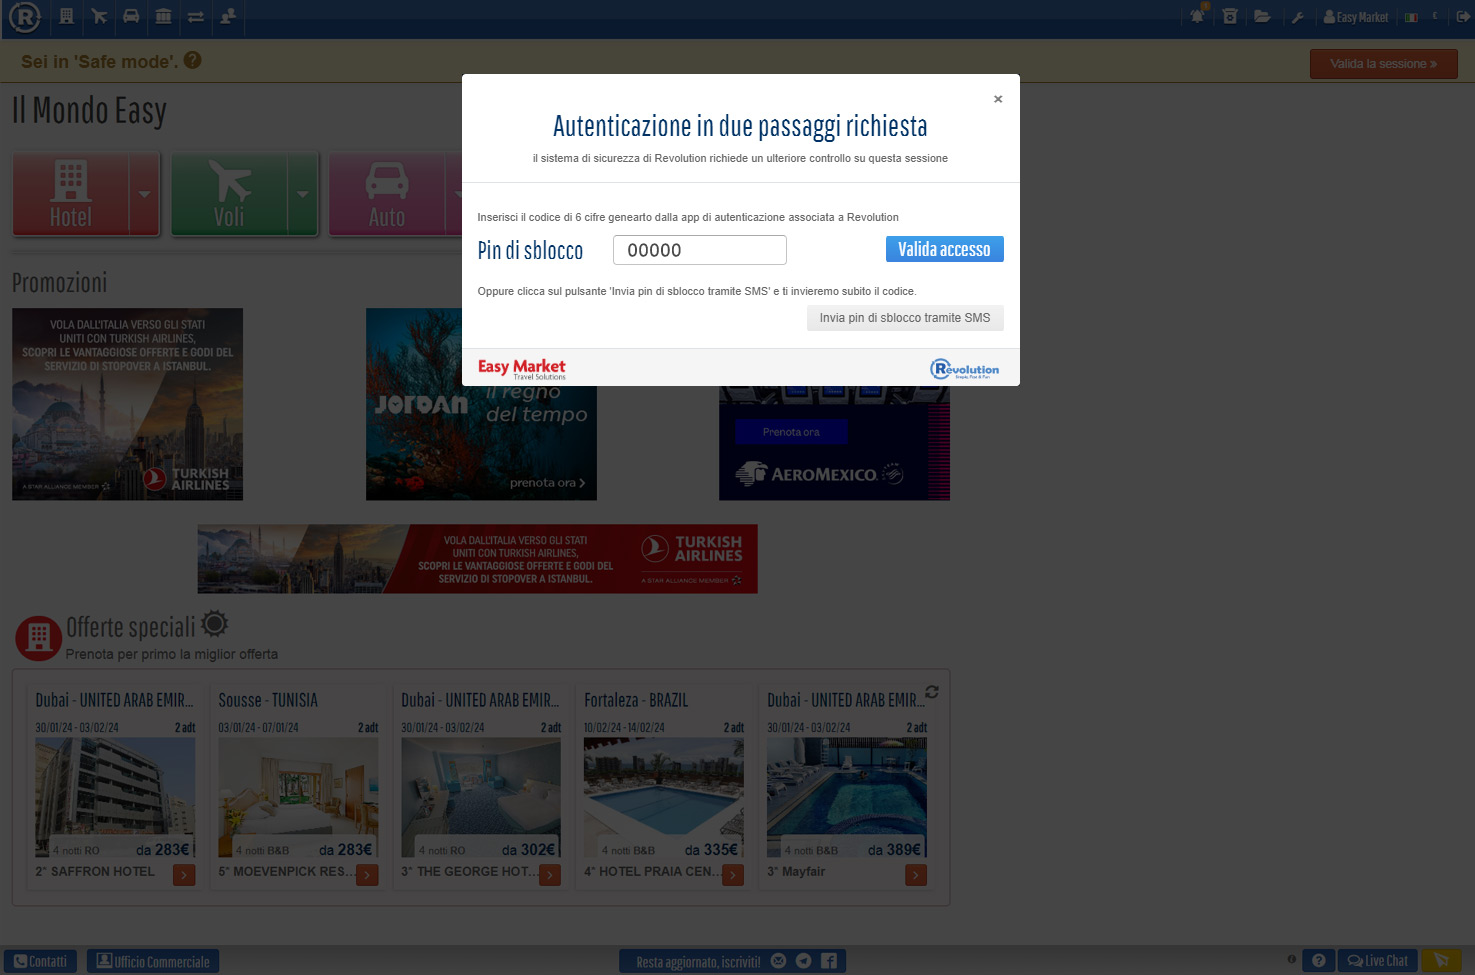Open the notifications bell icon

1197,16
